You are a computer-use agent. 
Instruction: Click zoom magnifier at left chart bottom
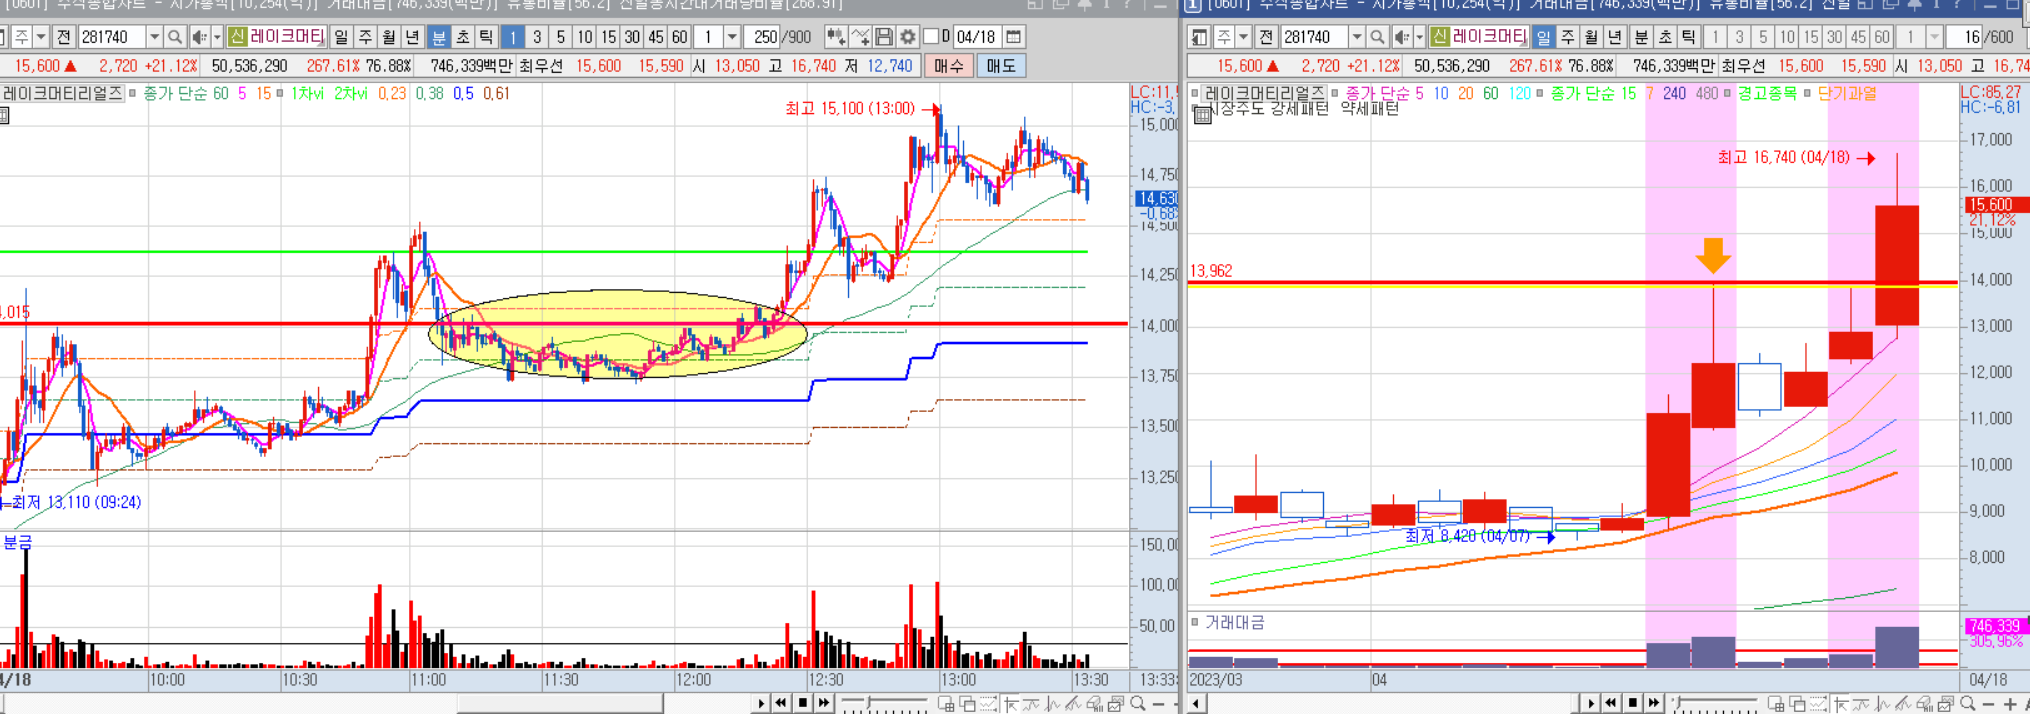pos(1137,704)
